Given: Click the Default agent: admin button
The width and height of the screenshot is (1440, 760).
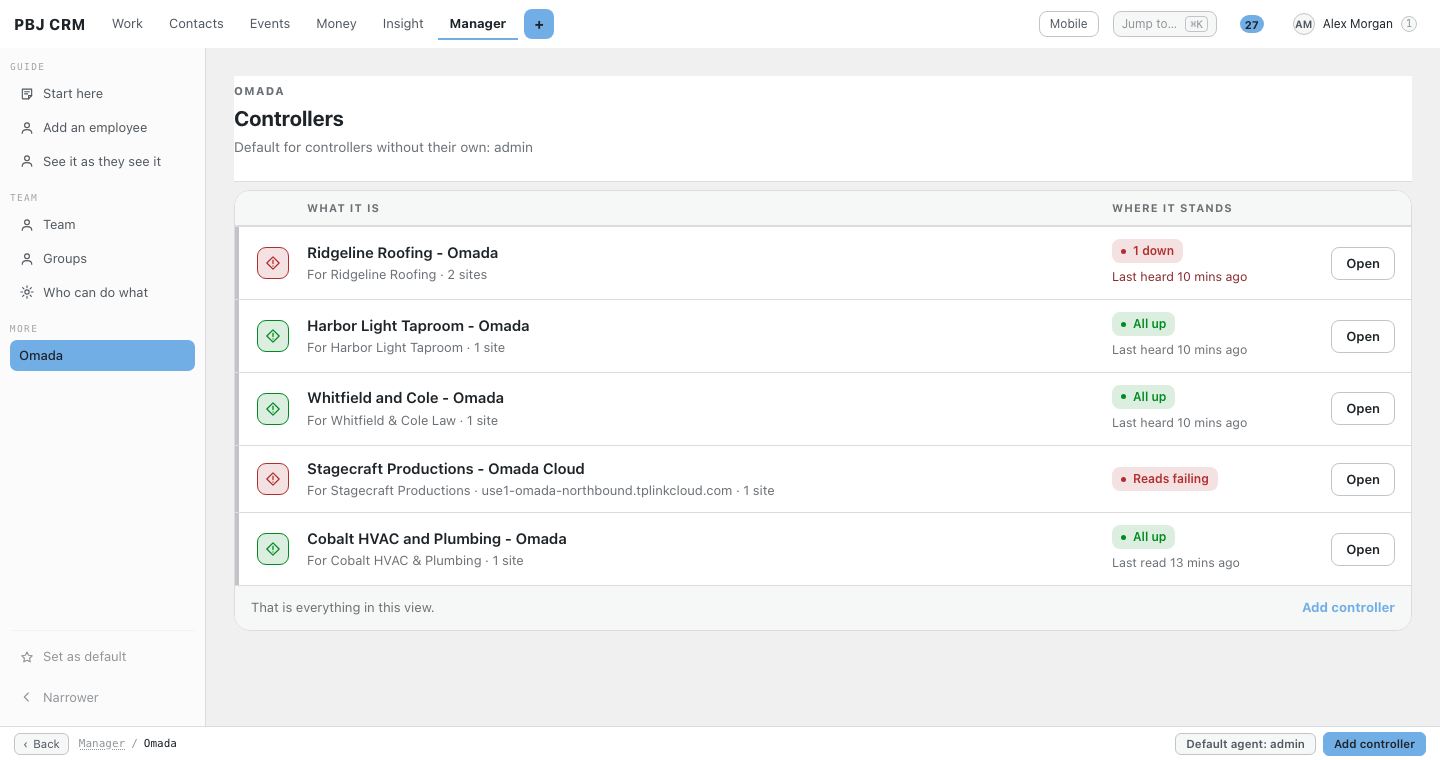Looking at the screenshot, I should (1245, 744).
